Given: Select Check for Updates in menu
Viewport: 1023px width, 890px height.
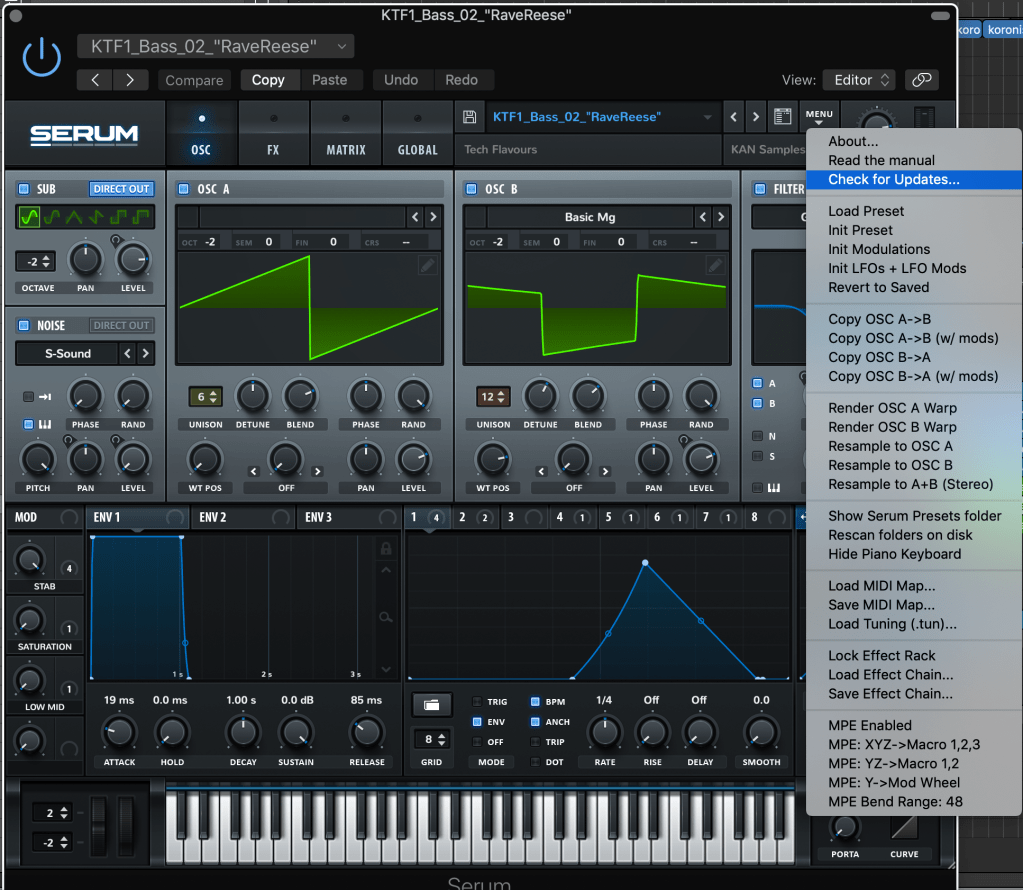Looking at the screenshot, I should [x=893, y=180].
